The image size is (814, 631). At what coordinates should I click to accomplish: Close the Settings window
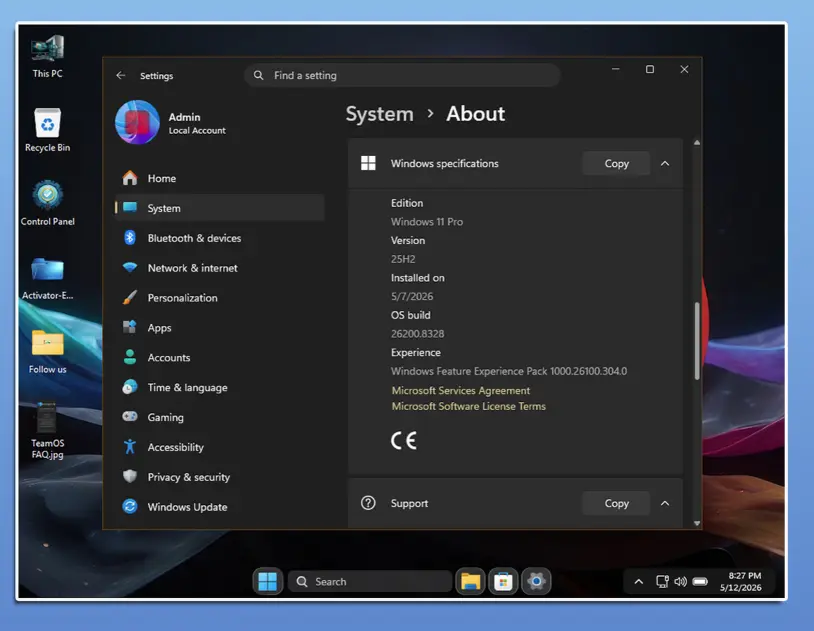click(x=684, y=69)
